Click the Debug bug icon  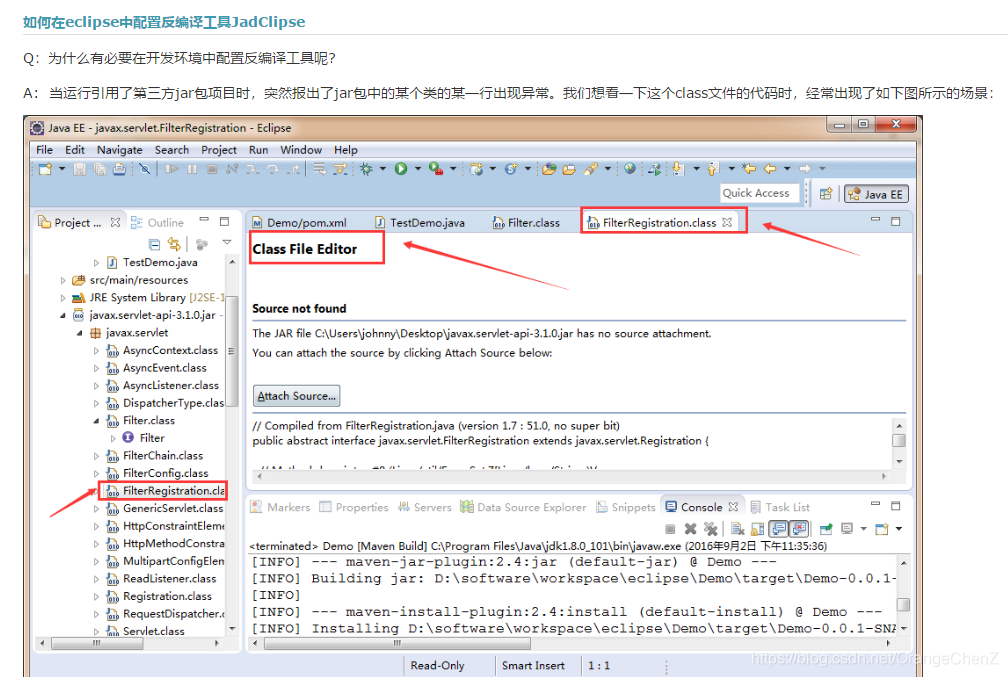click(366, 169)
